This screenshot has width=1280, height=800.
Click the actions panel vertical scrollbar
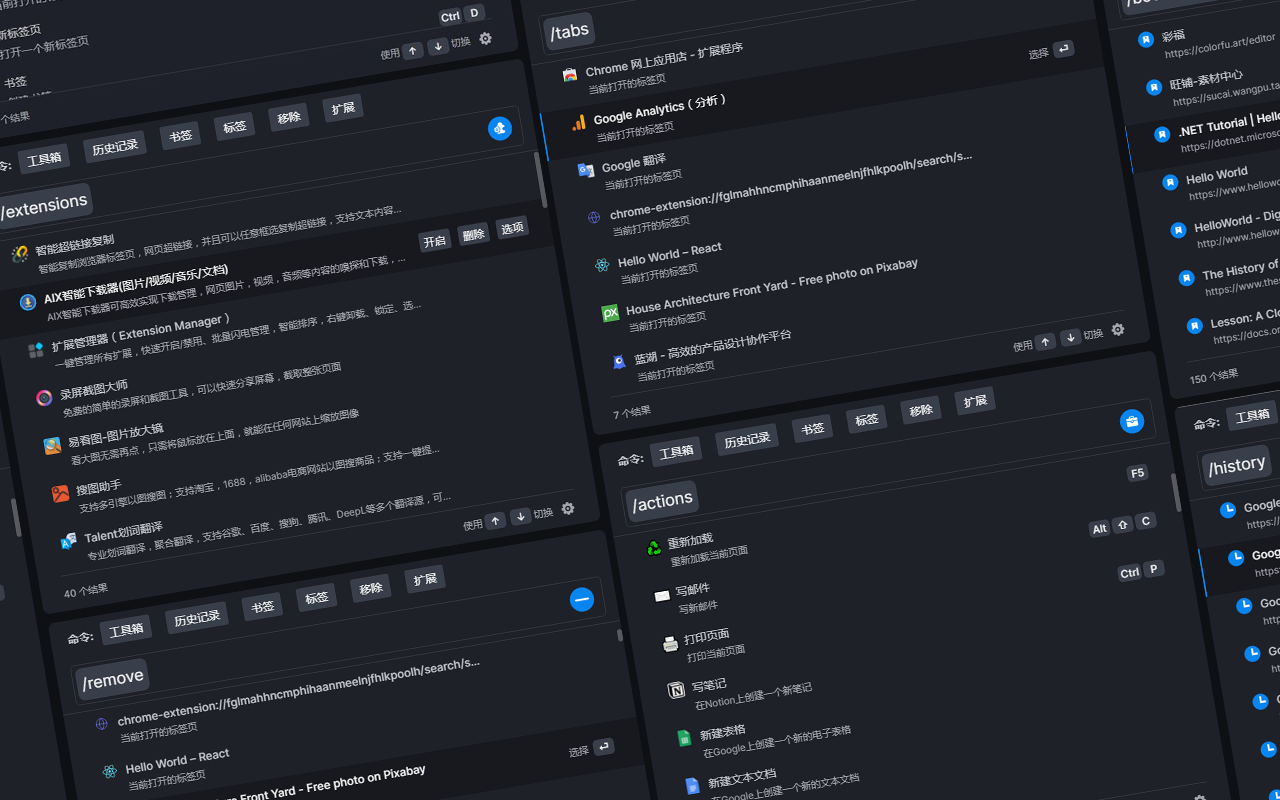(1176, 492)
